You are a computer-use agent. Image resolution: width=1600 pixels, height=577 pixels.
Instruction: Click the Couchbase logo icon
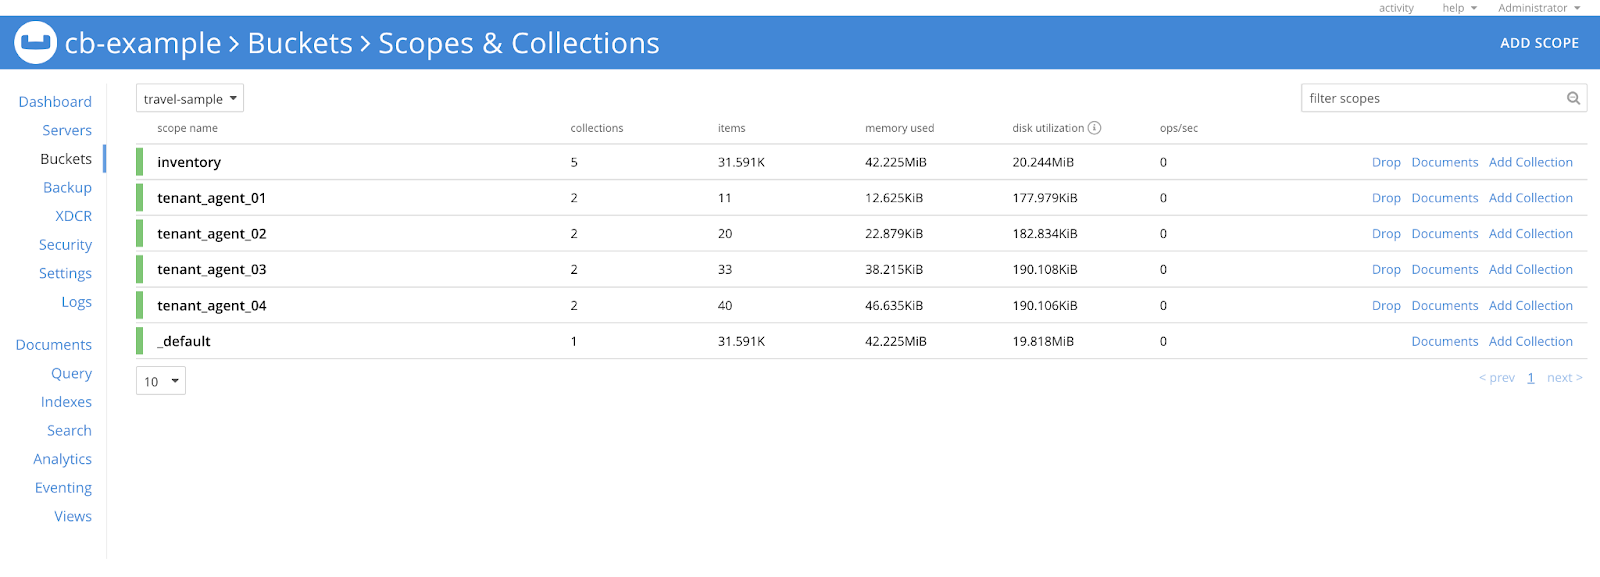coord(35,43)
